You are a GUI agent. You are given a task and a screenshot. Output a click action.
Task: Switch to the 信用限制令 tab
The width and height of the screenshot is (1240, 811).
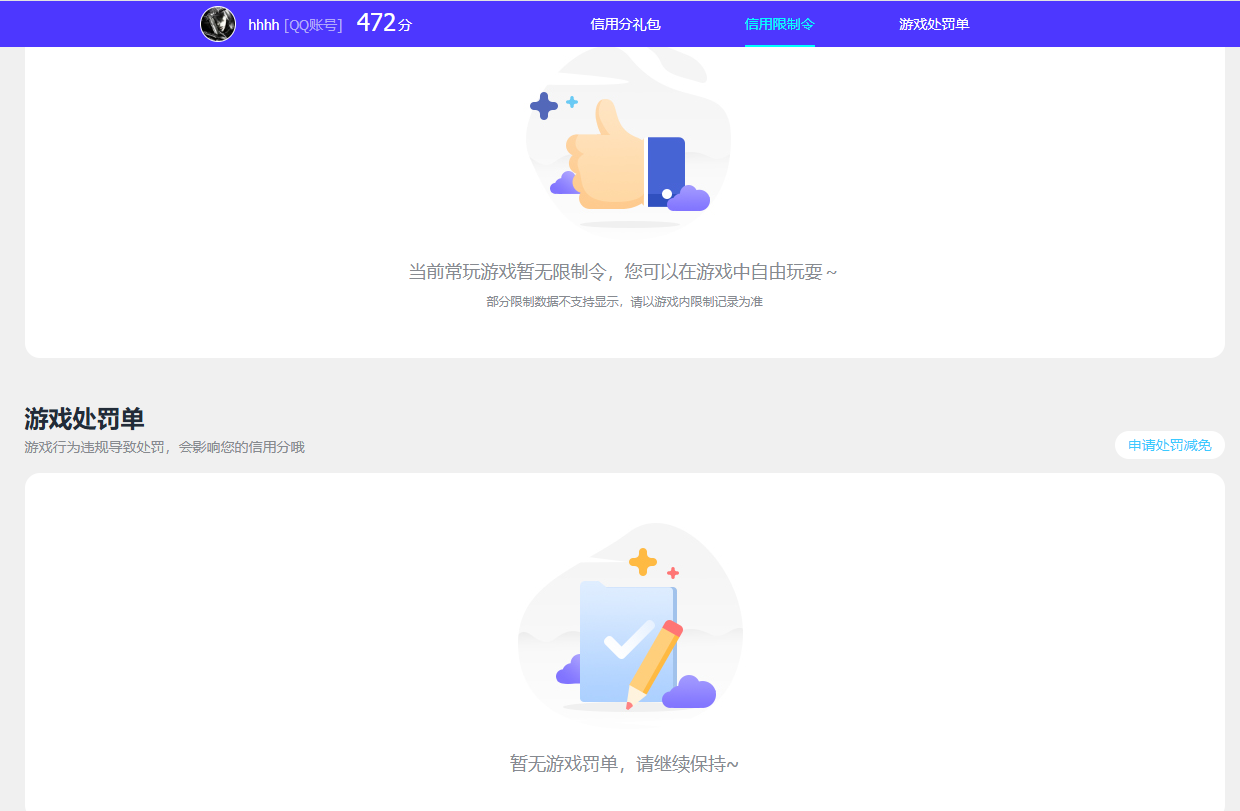click(x=780, y=24)
